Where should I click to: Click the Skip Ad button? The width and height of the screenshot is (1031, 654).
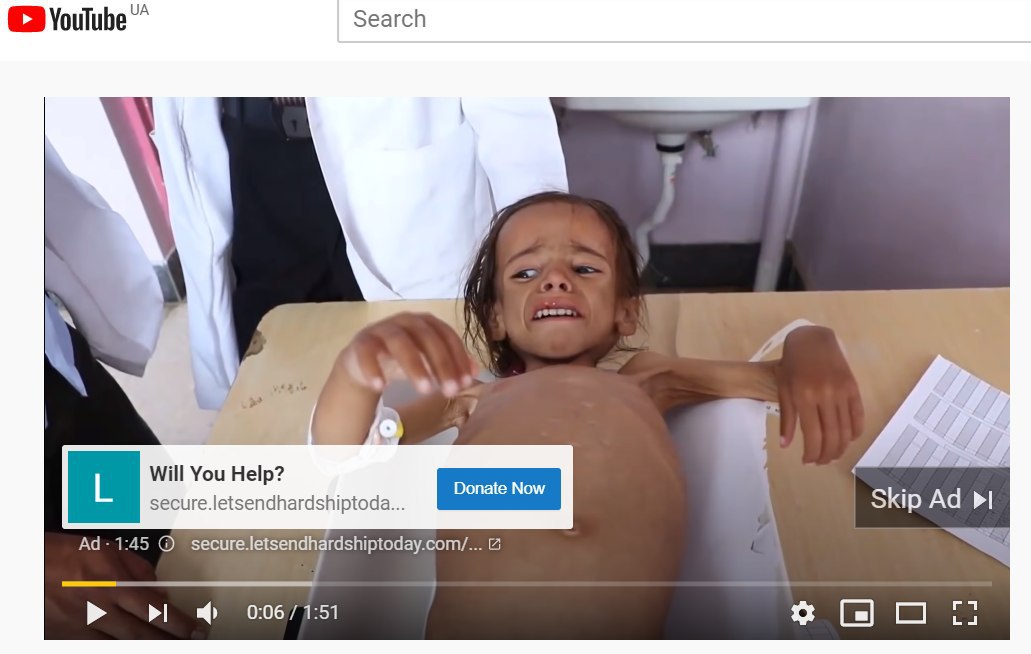pyautogui.click(x=932, y=498)
